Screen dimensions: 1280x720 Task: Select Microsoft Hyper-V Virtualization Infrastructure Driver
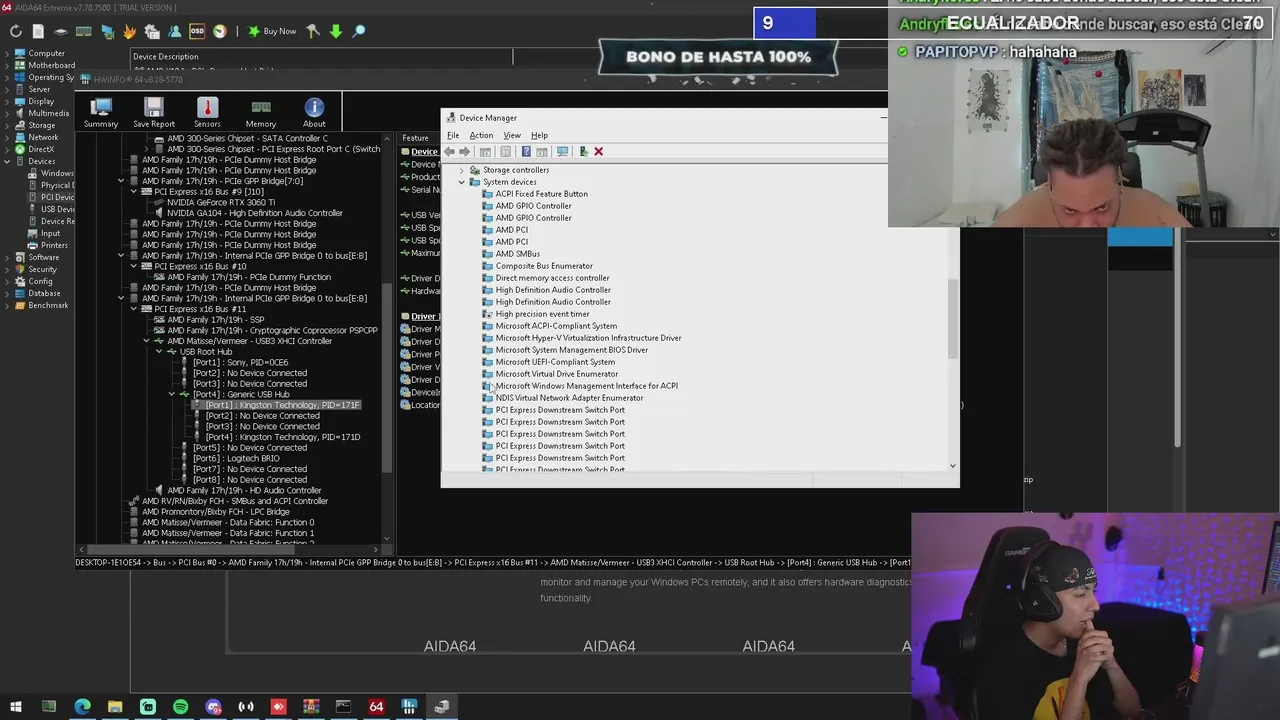click(x=588, y=338)
